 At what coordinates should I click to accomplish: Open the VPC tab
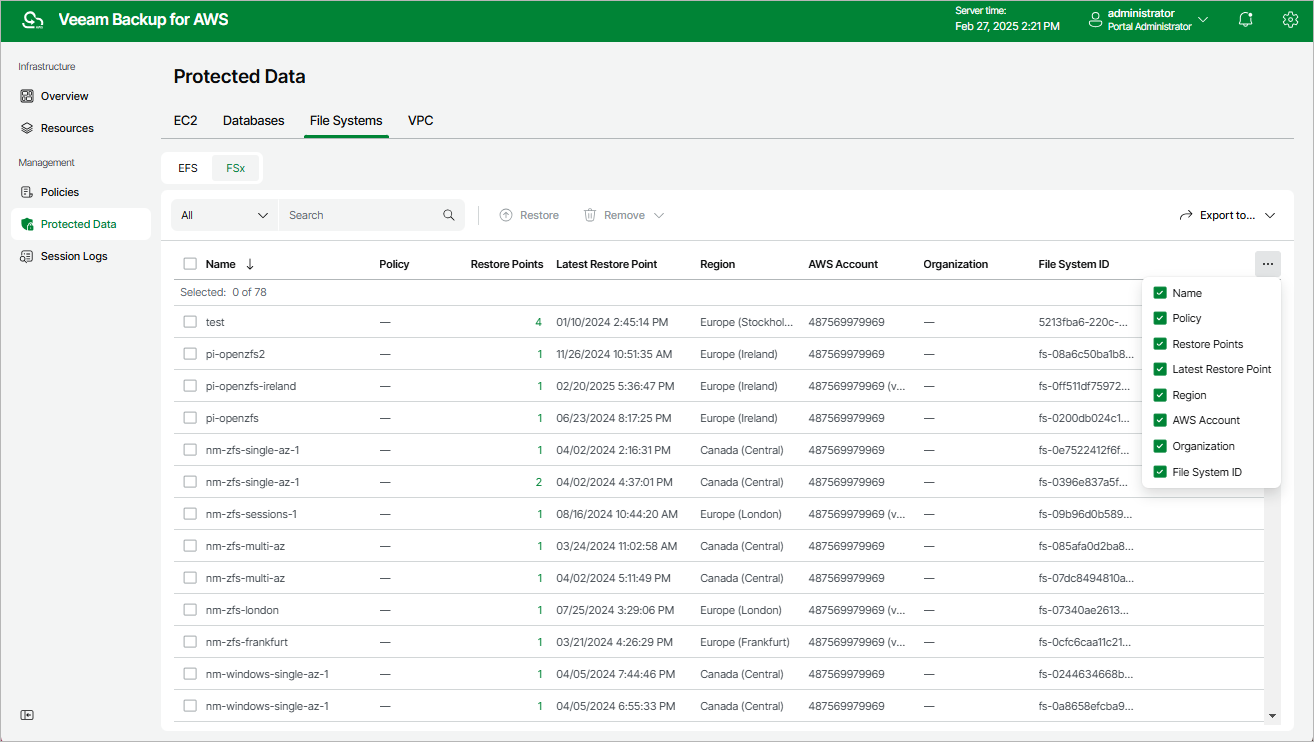(x=420, y=120)
